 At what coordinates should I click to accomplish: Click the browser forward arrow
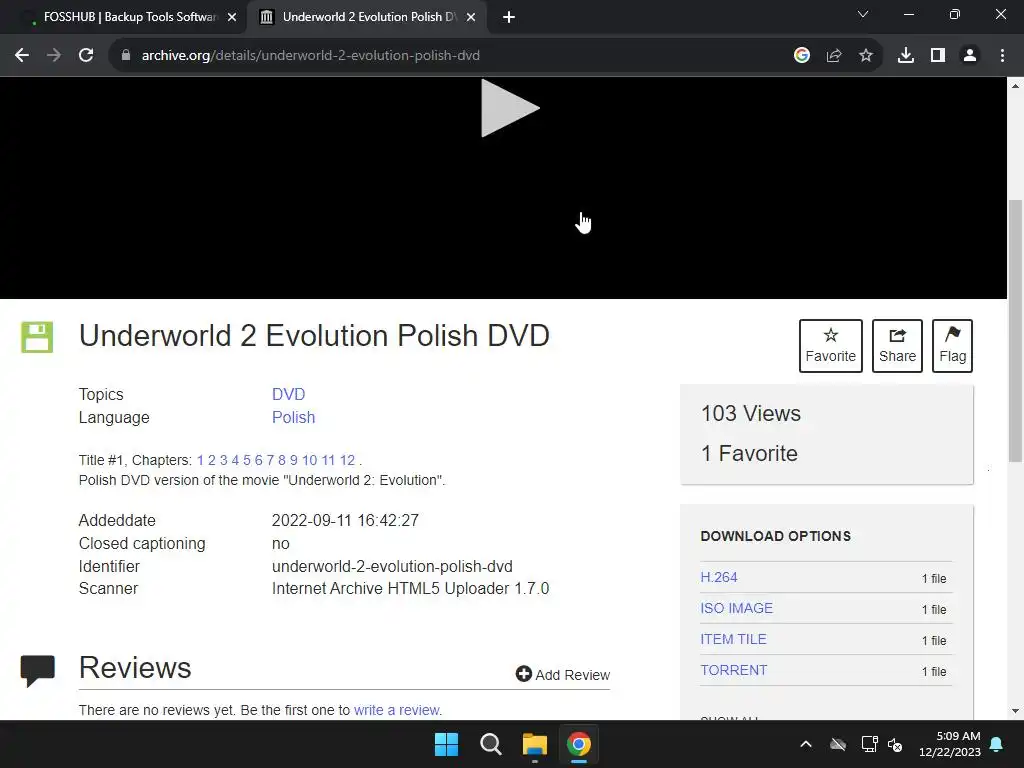coord(54,56)
